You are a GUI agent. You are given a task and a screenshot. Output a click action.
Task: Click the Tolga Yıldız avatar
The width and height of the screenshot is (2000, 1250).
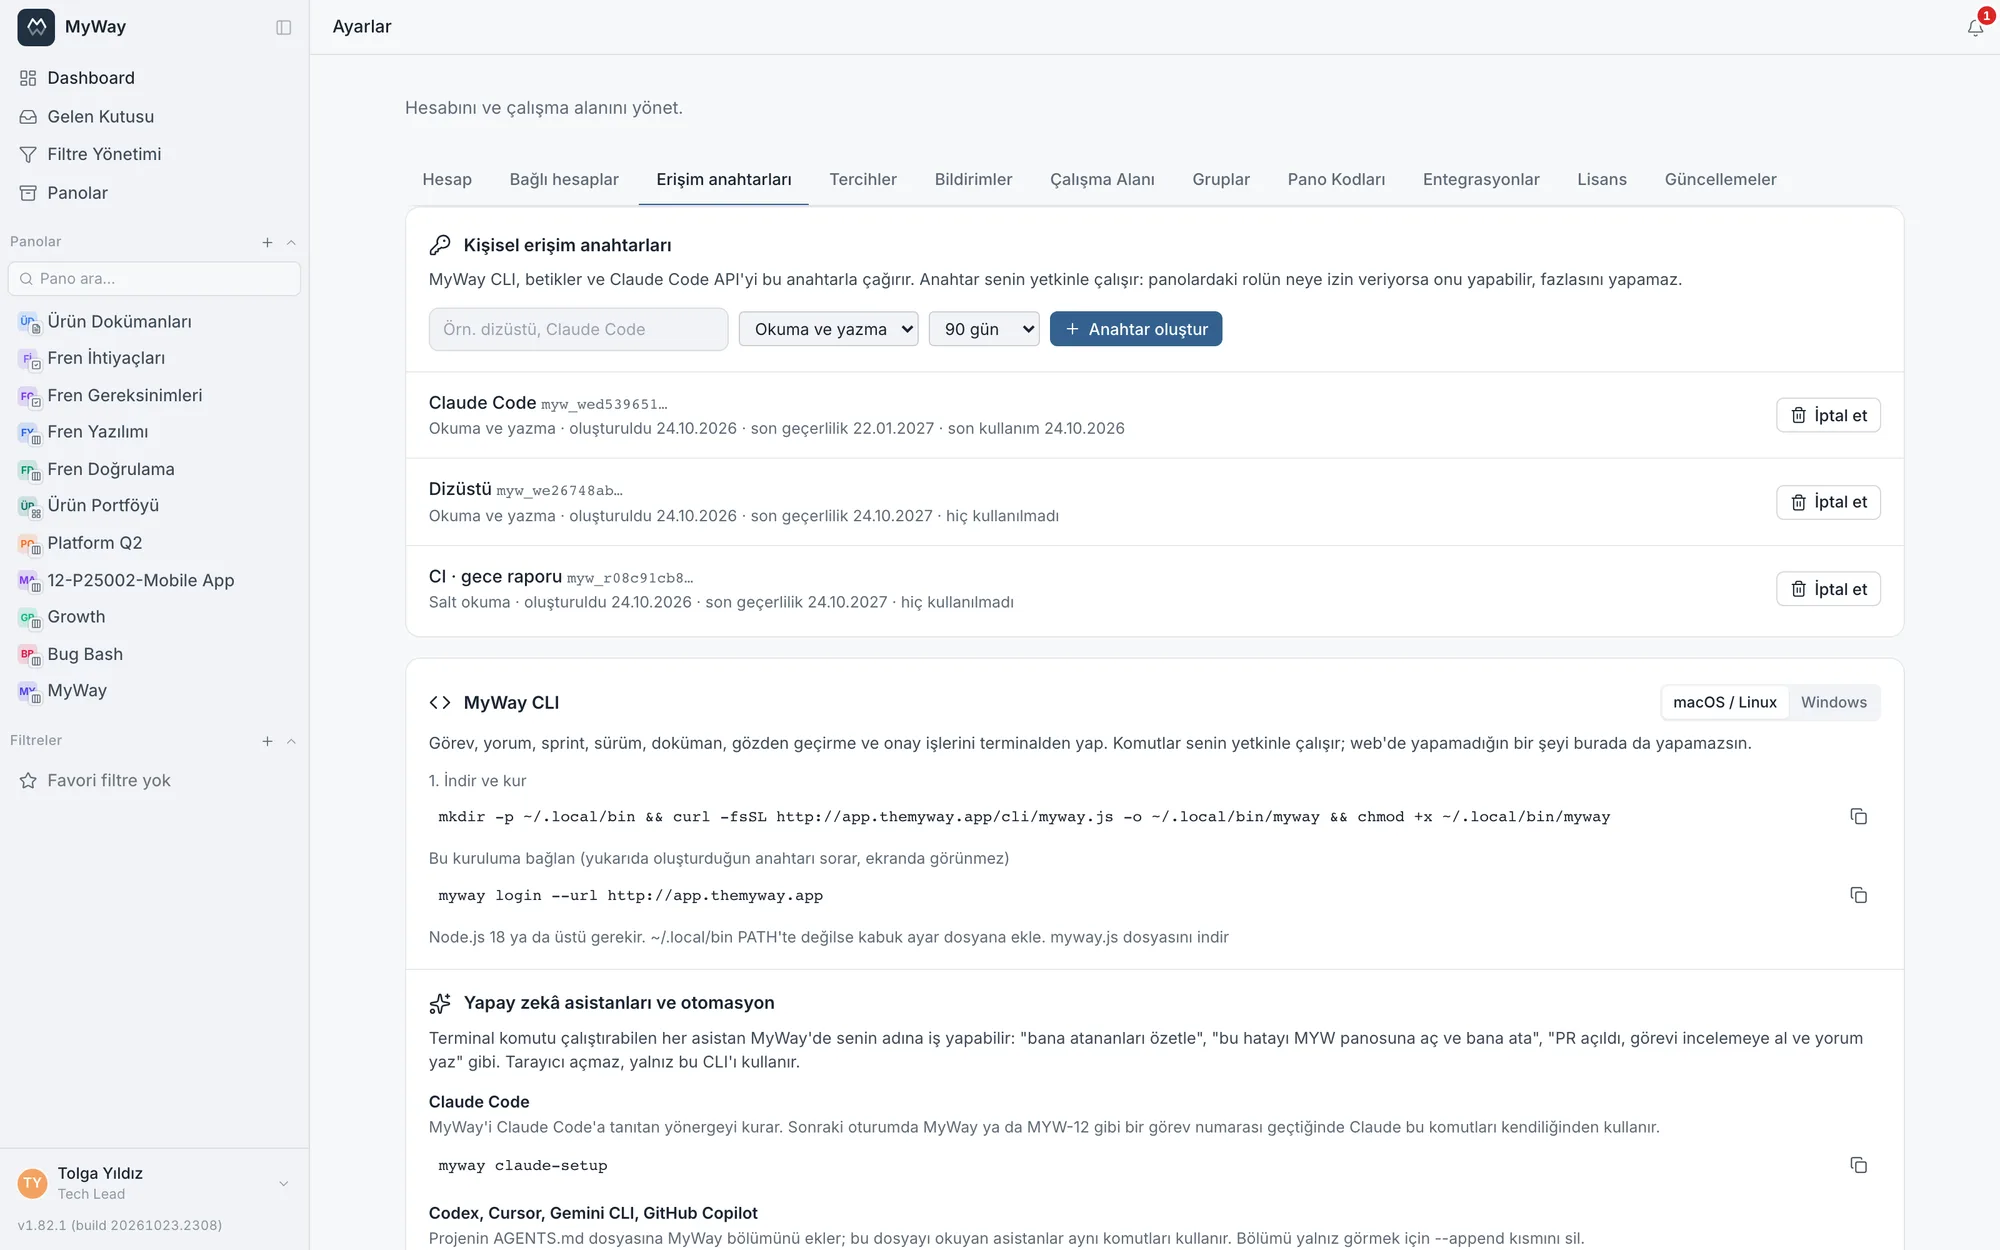point(32,1183)
